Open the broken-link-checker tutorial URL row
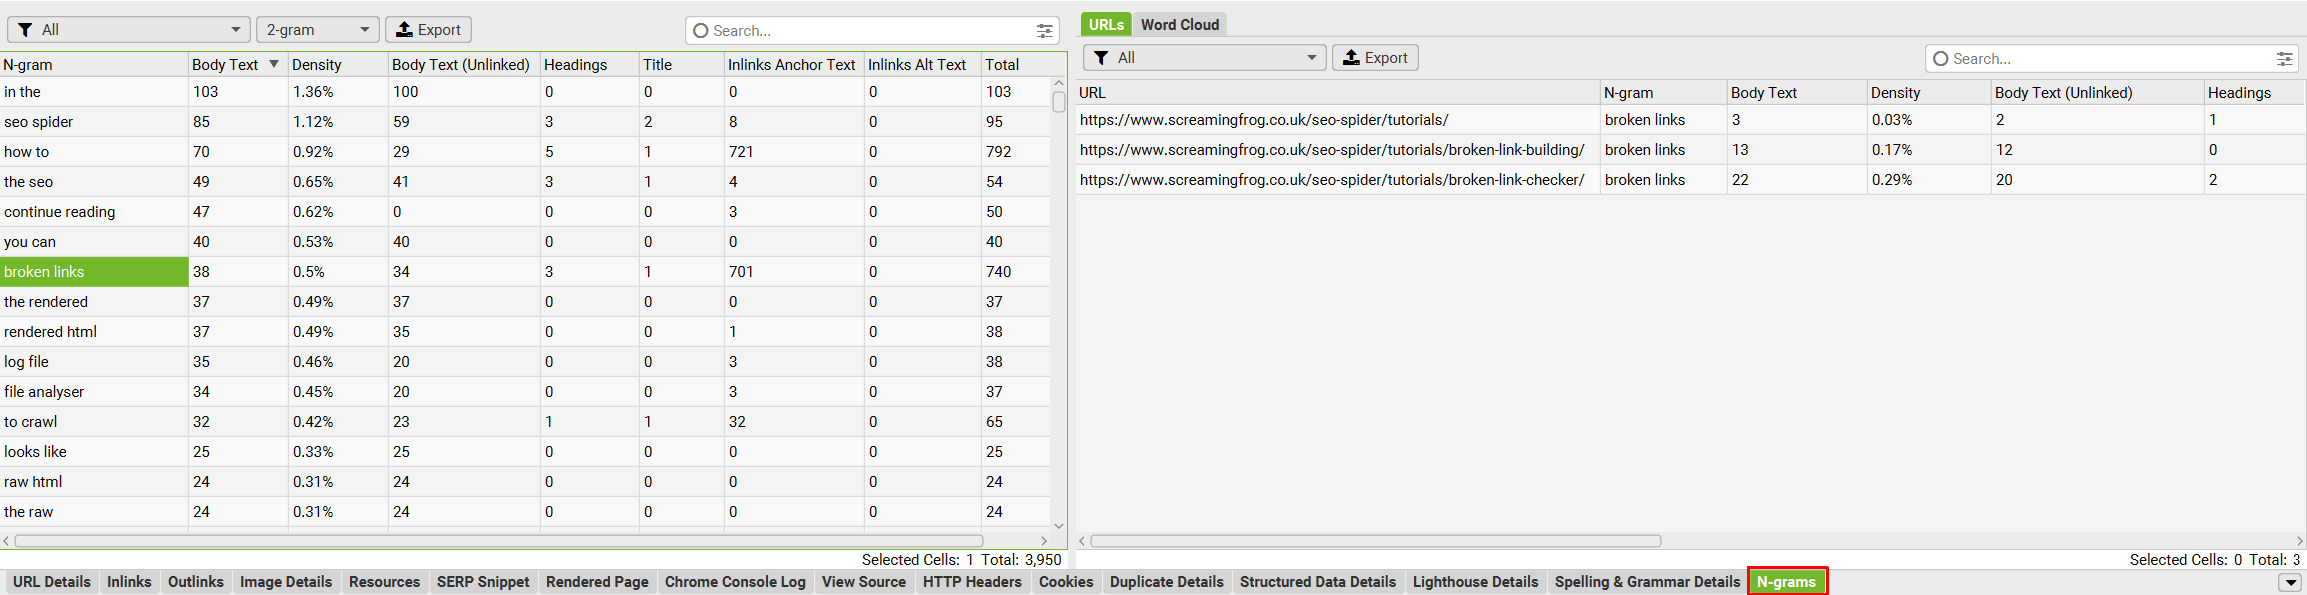 (1331, 180)
